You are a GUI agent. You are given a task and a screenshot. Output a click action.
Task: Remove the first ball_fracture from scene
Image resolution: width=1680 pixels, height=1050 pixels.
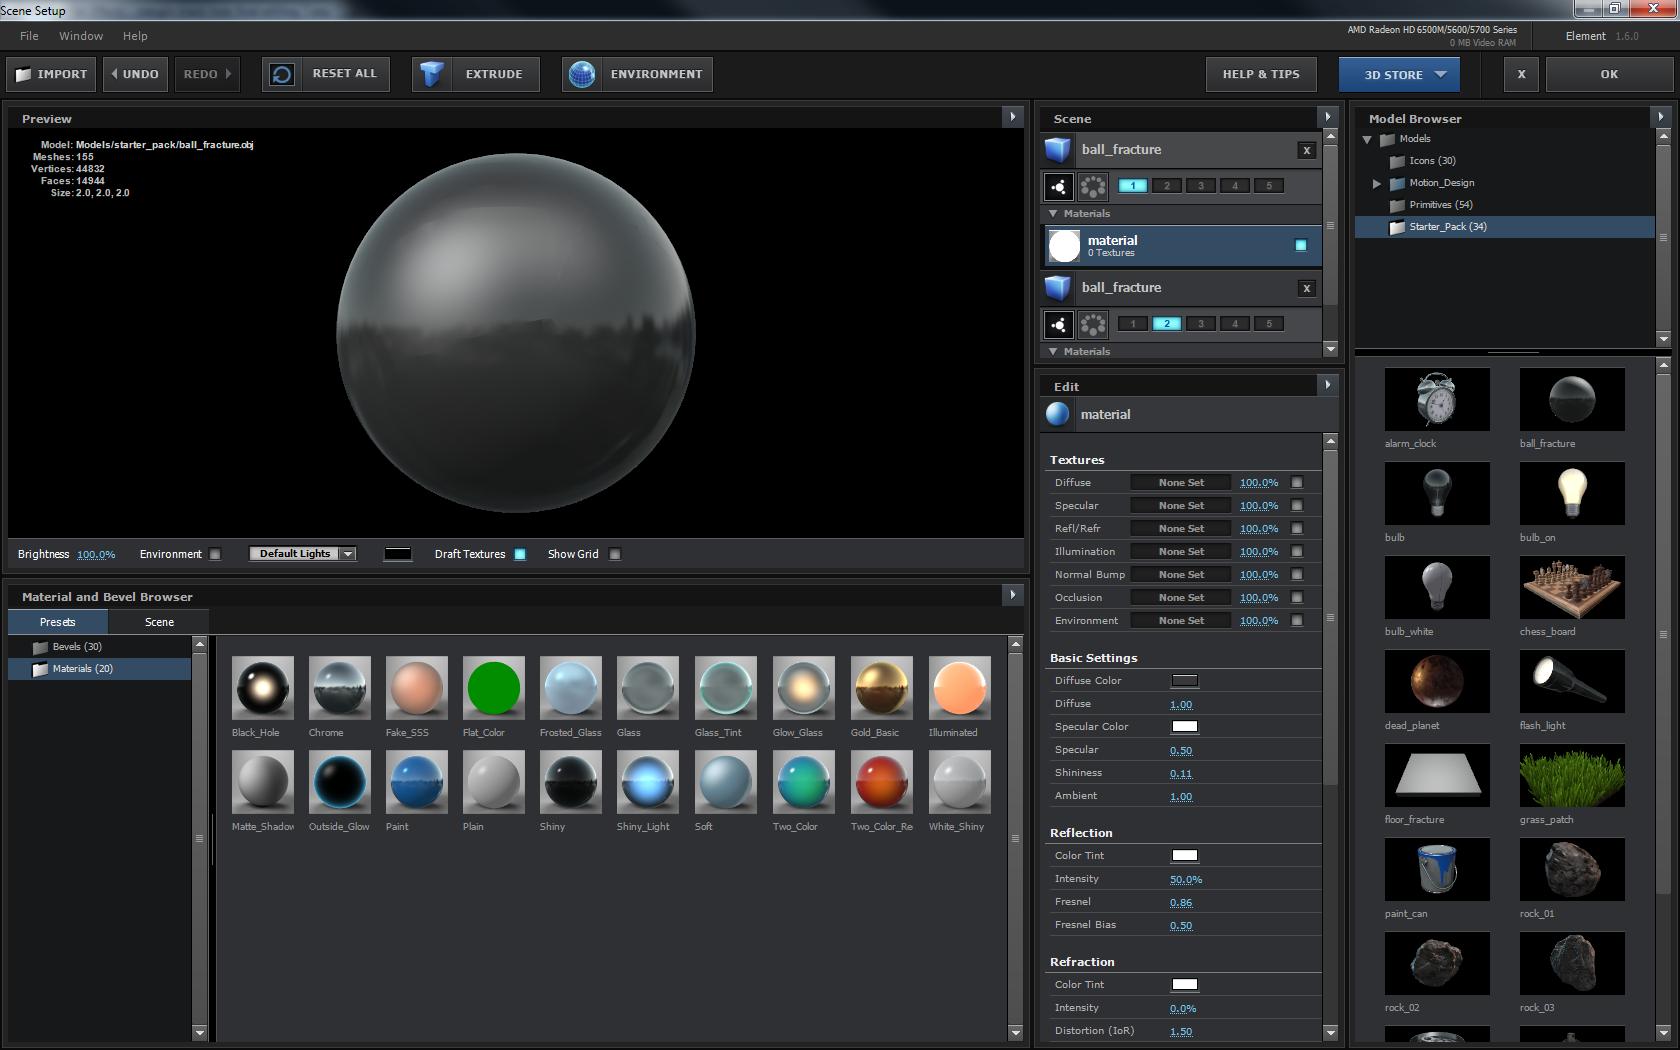(x=1306, y=150)
